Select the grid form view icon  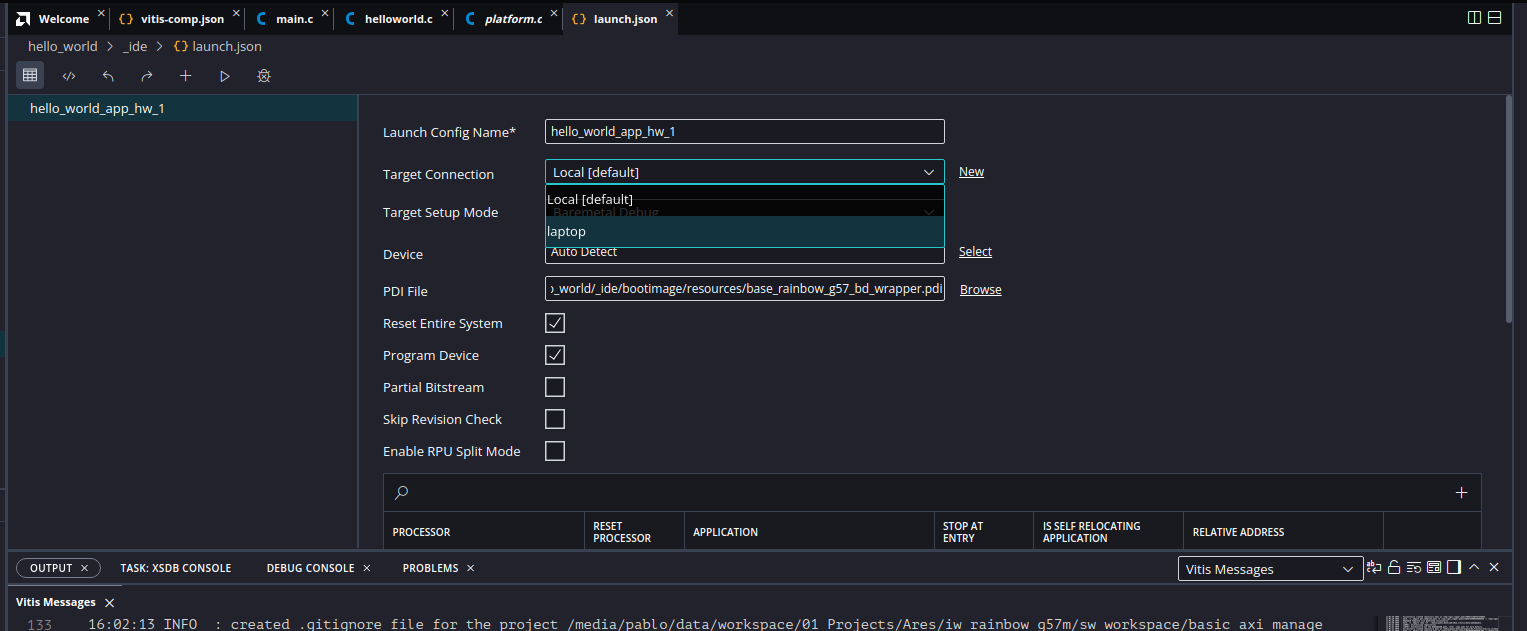click(29, 75)
